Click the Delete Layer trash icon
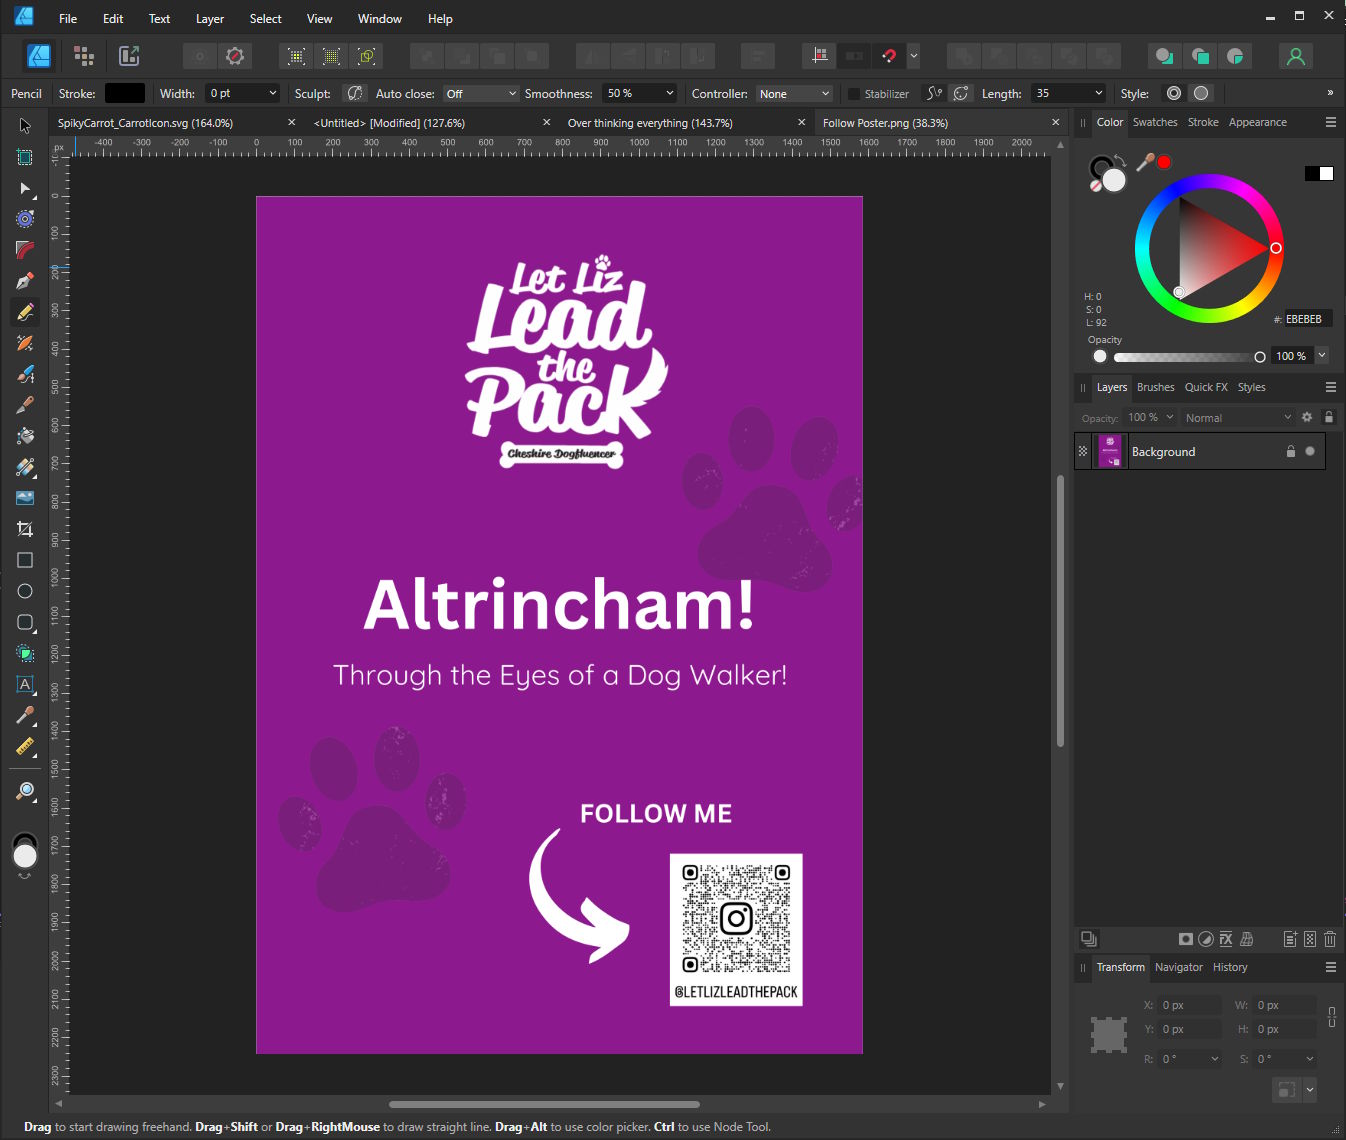Image resolution: width=1346 pixels, height=1140 pixels. (x=1330, y=939)
